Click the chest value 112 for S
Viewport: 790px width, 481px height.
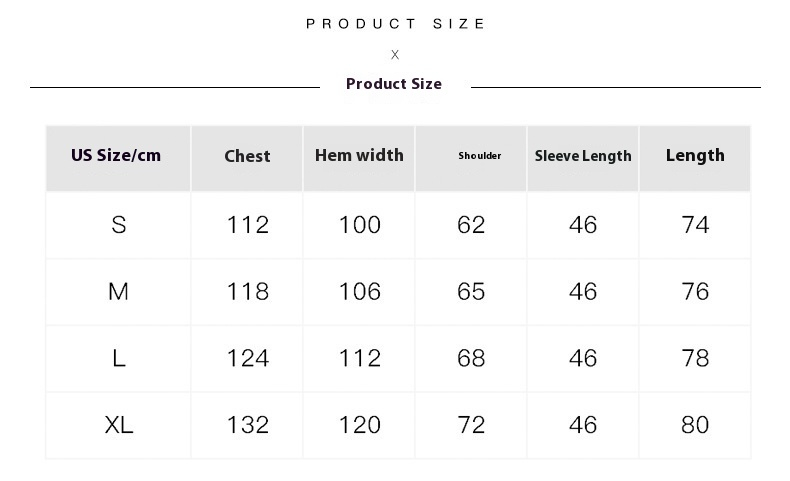pyautogui.click(x=247, y=225)
